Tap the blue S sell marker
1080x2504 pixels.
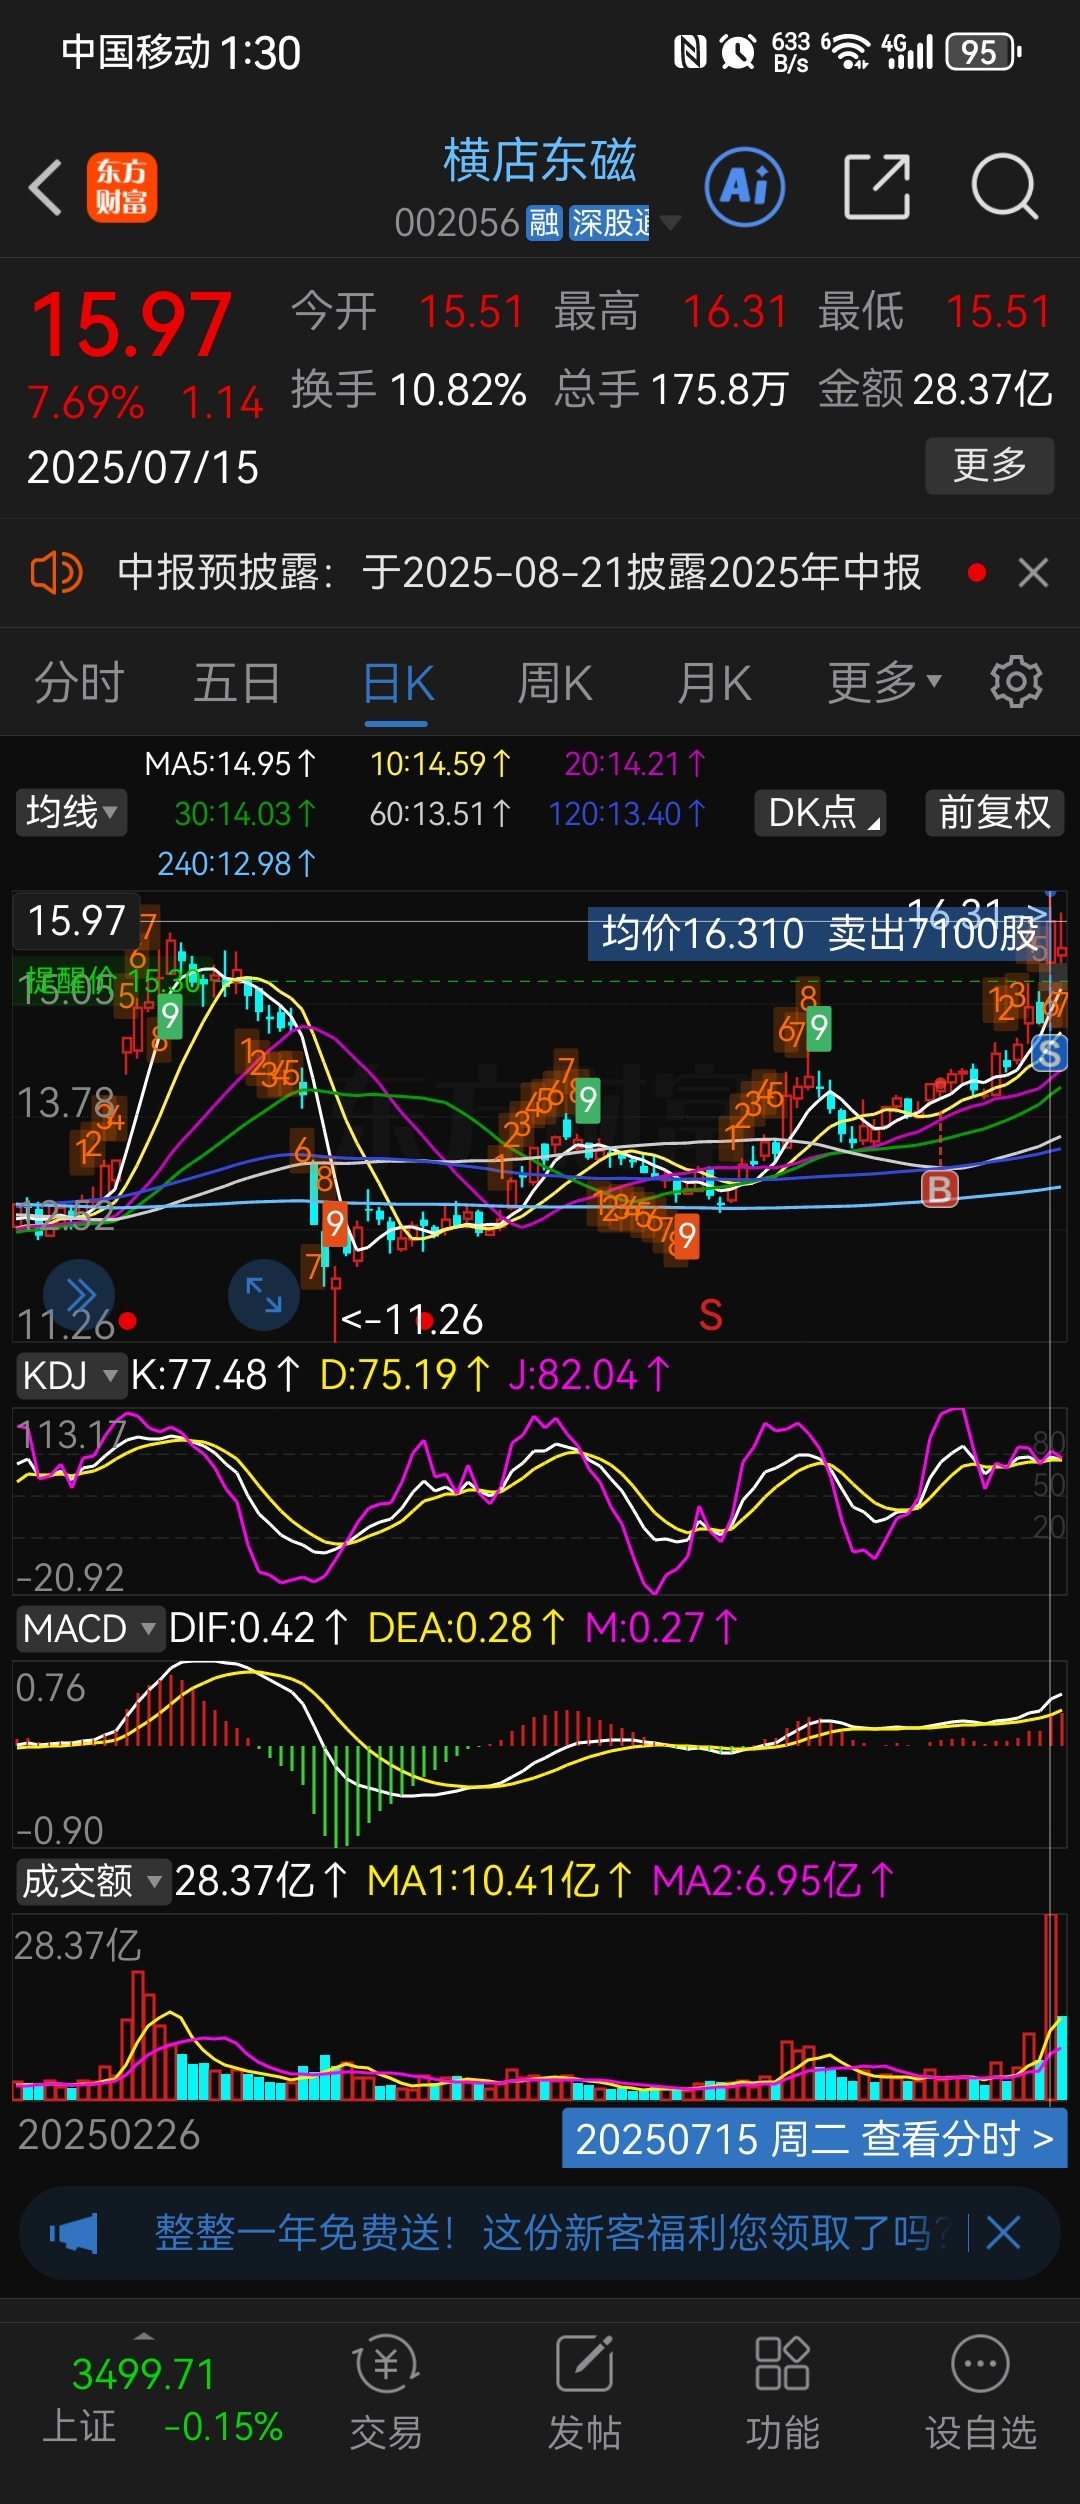[1049, 1053]
